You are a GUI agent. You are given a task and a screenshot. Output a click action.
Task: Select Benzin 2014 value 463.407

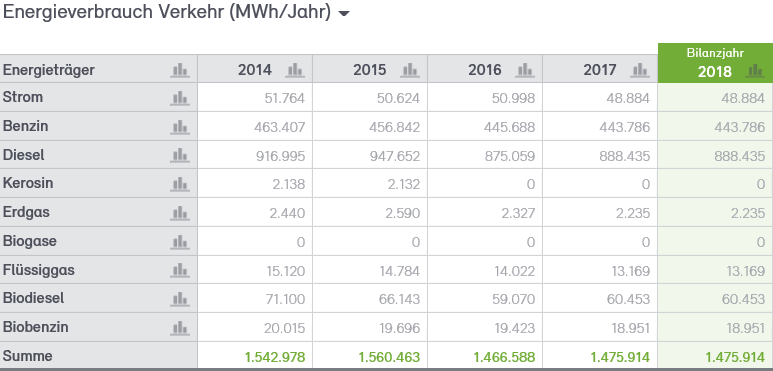click(x=280, y=127)
